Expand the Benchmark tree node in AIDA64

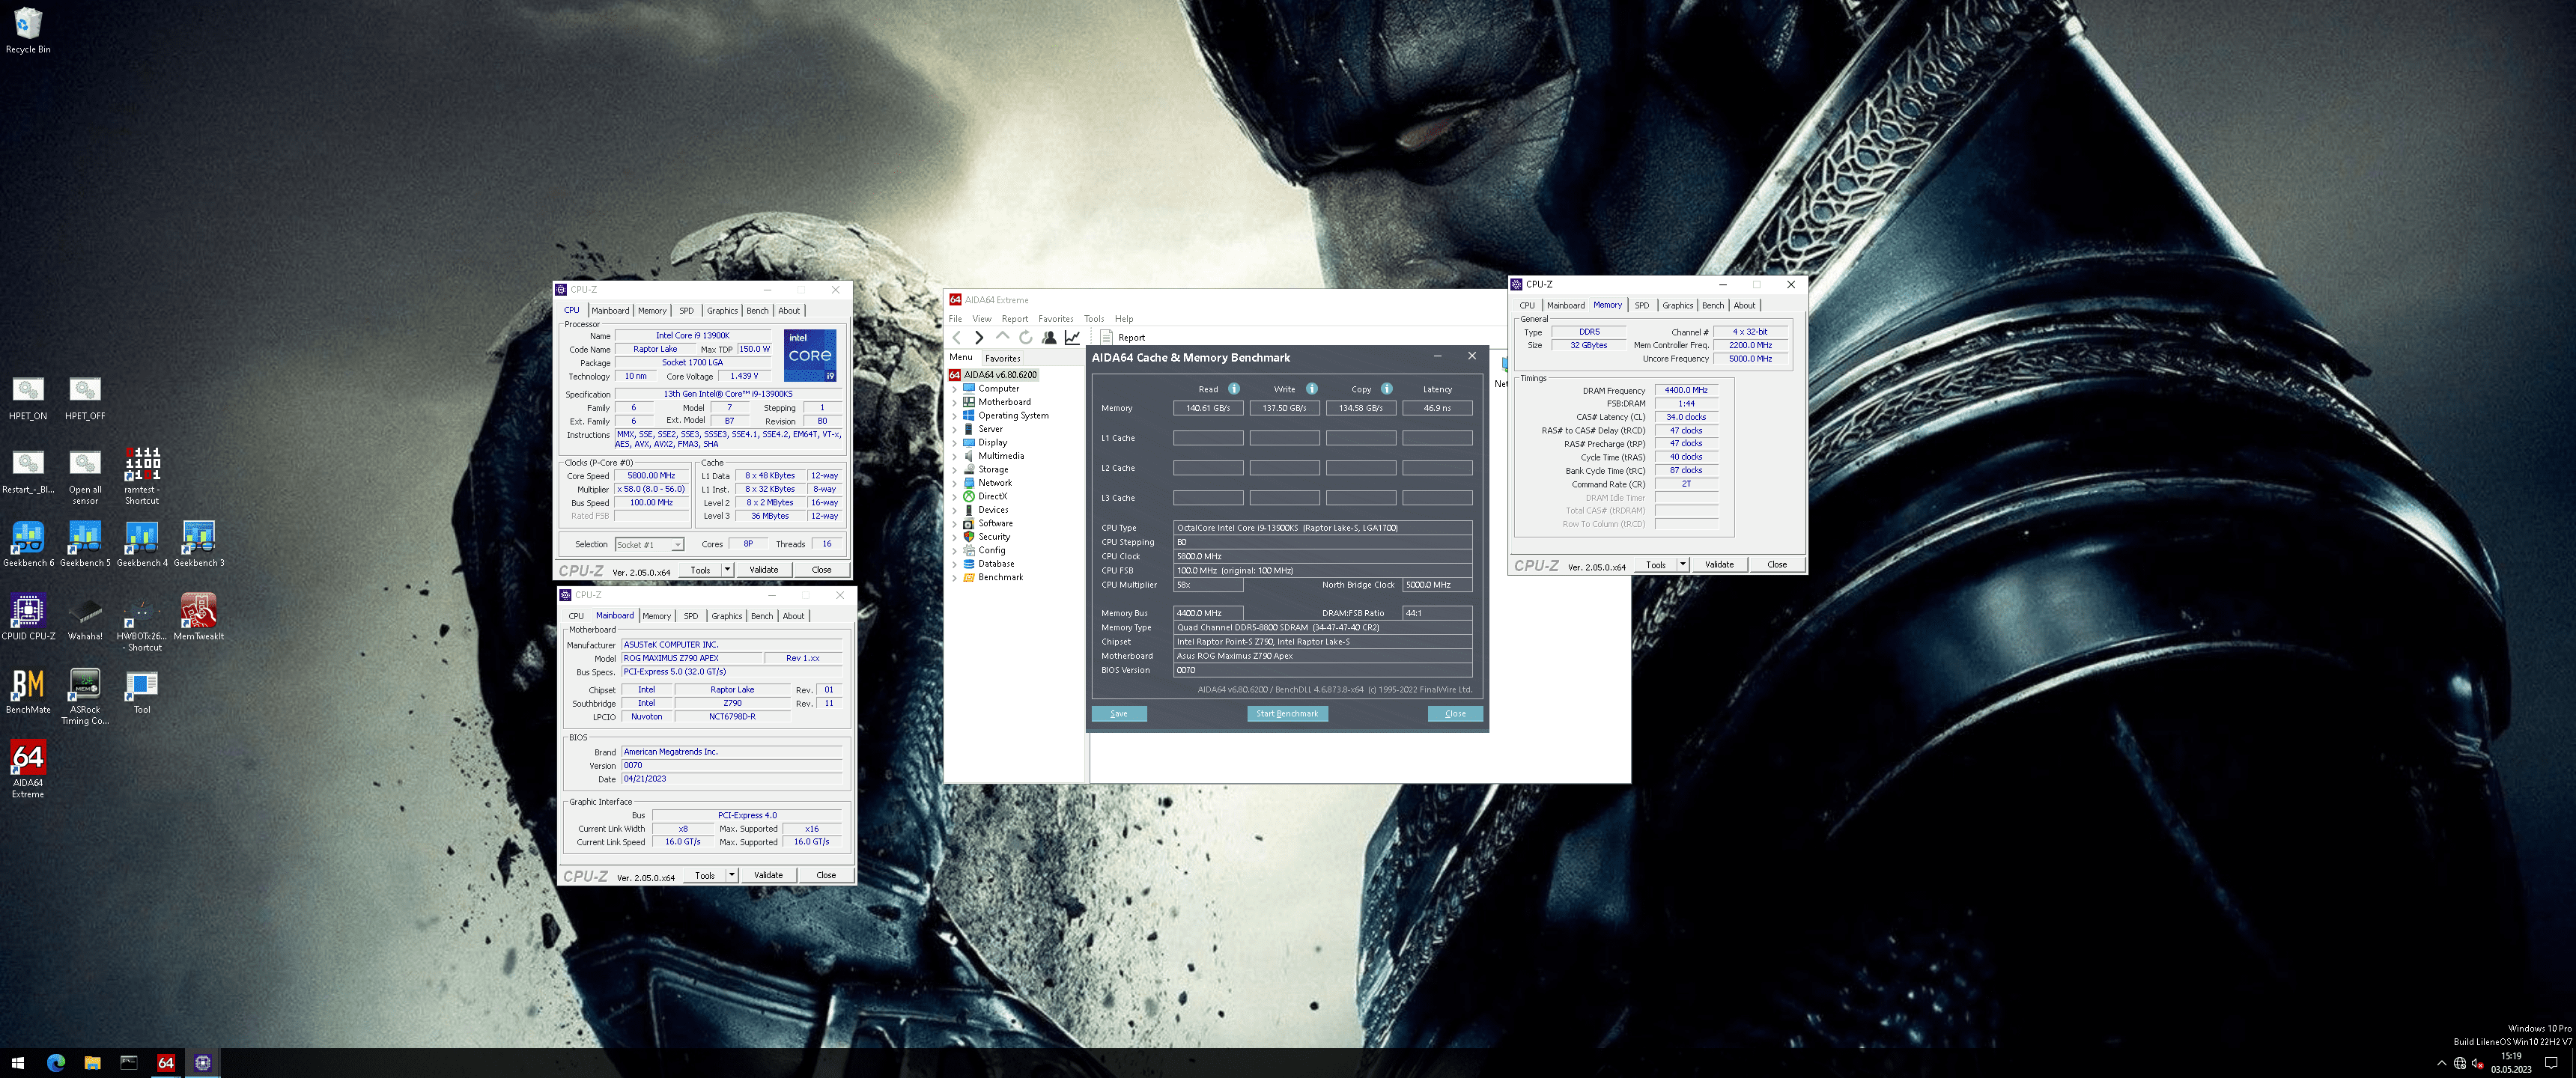coord(954,578)
